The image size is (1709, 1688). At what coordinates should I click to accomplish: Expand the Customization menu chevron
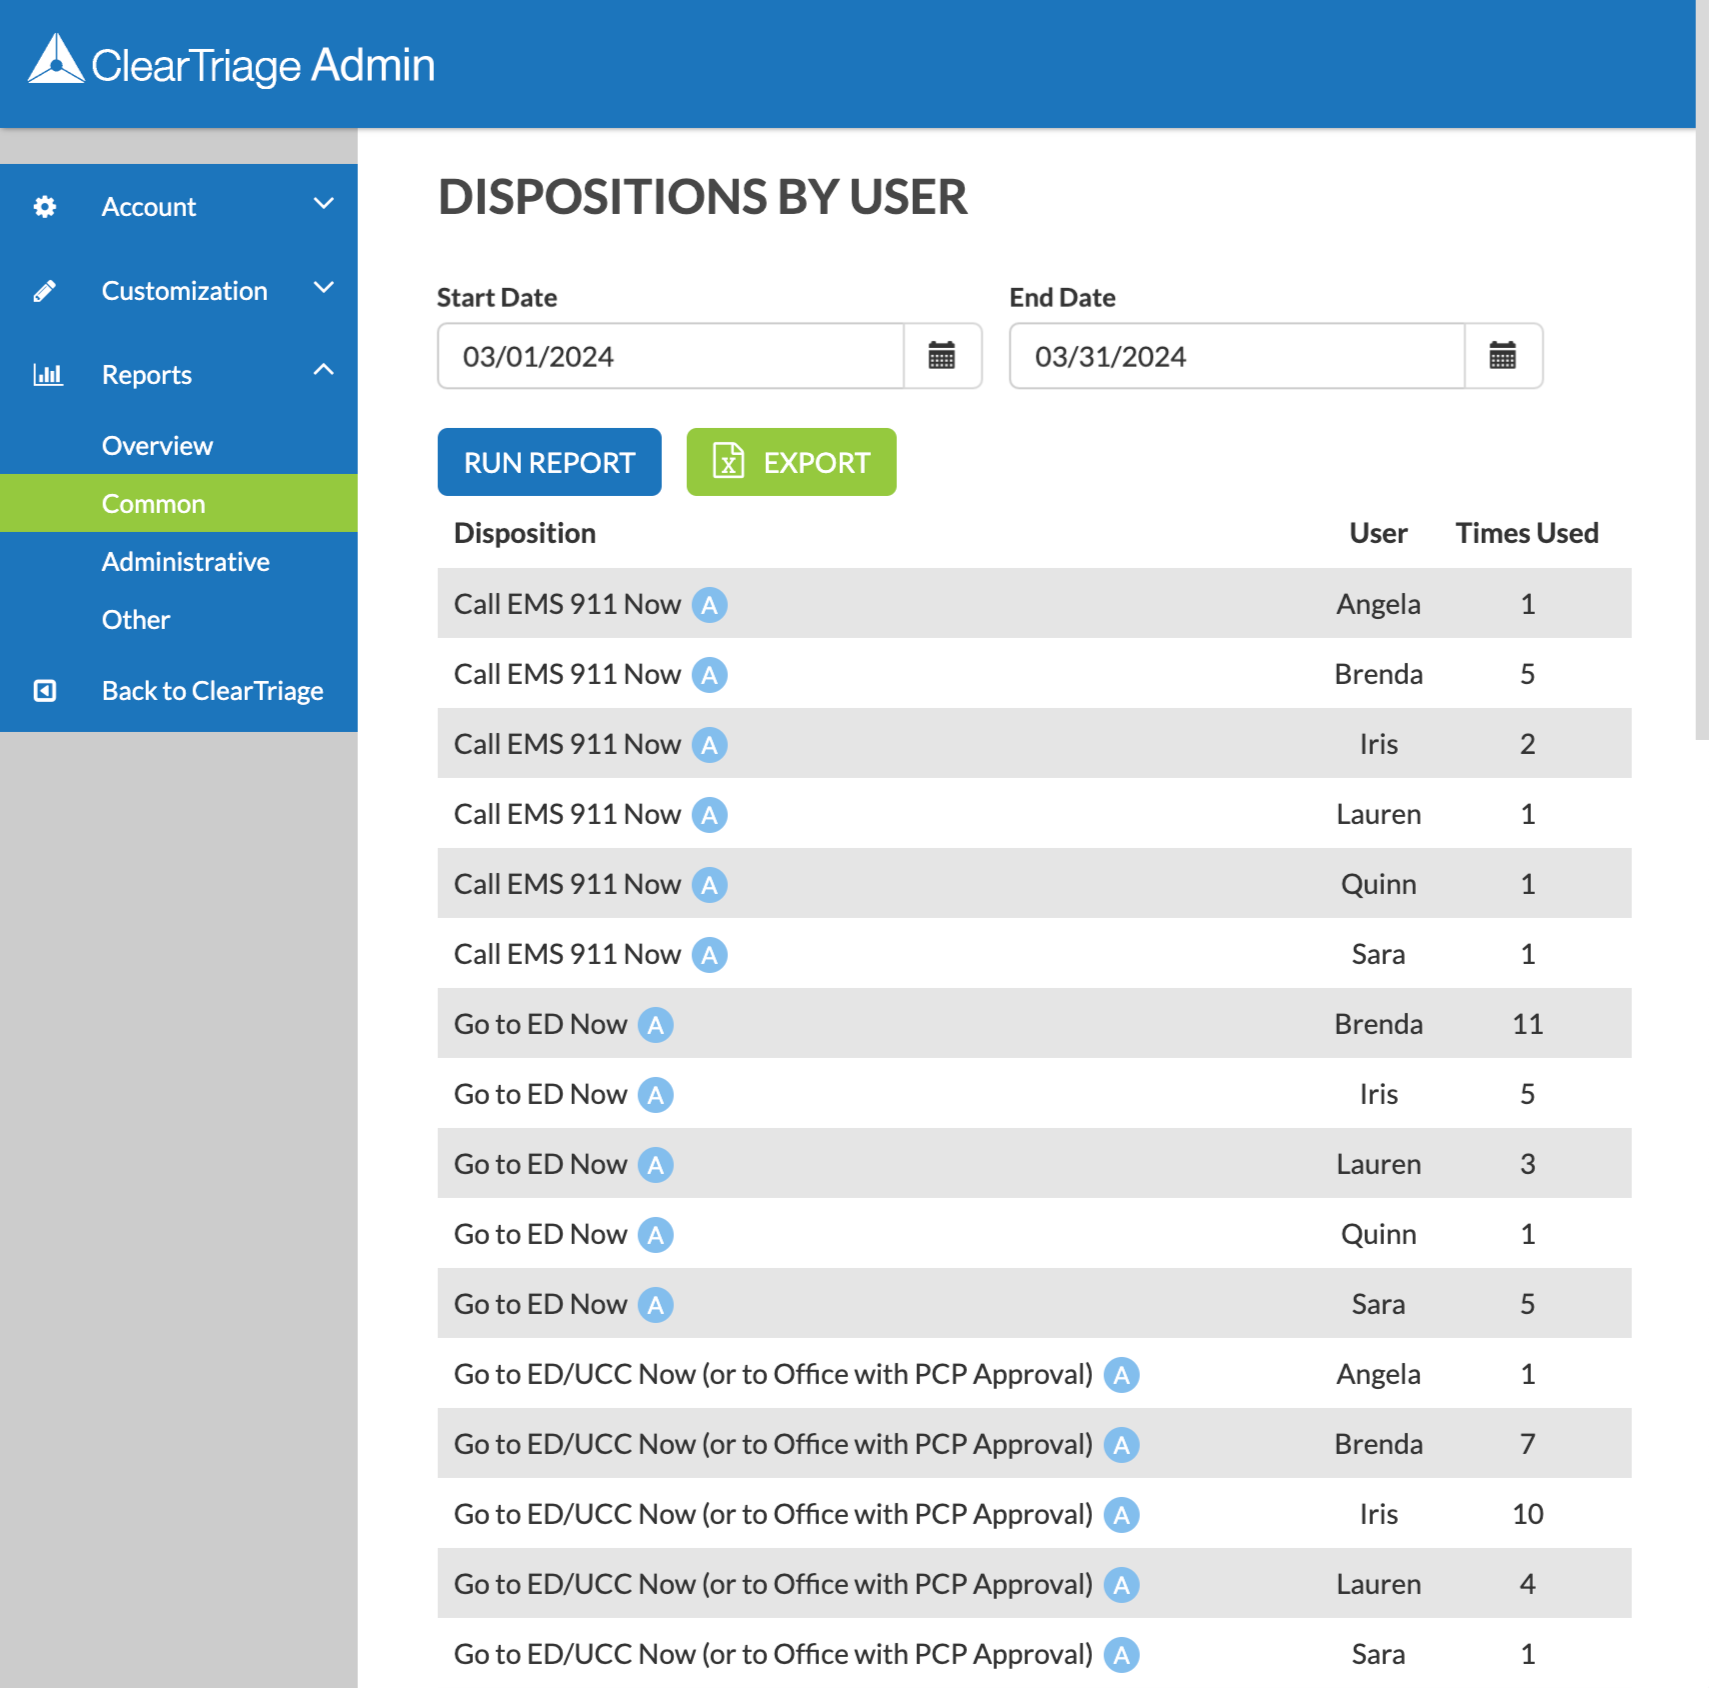[323, 288]
